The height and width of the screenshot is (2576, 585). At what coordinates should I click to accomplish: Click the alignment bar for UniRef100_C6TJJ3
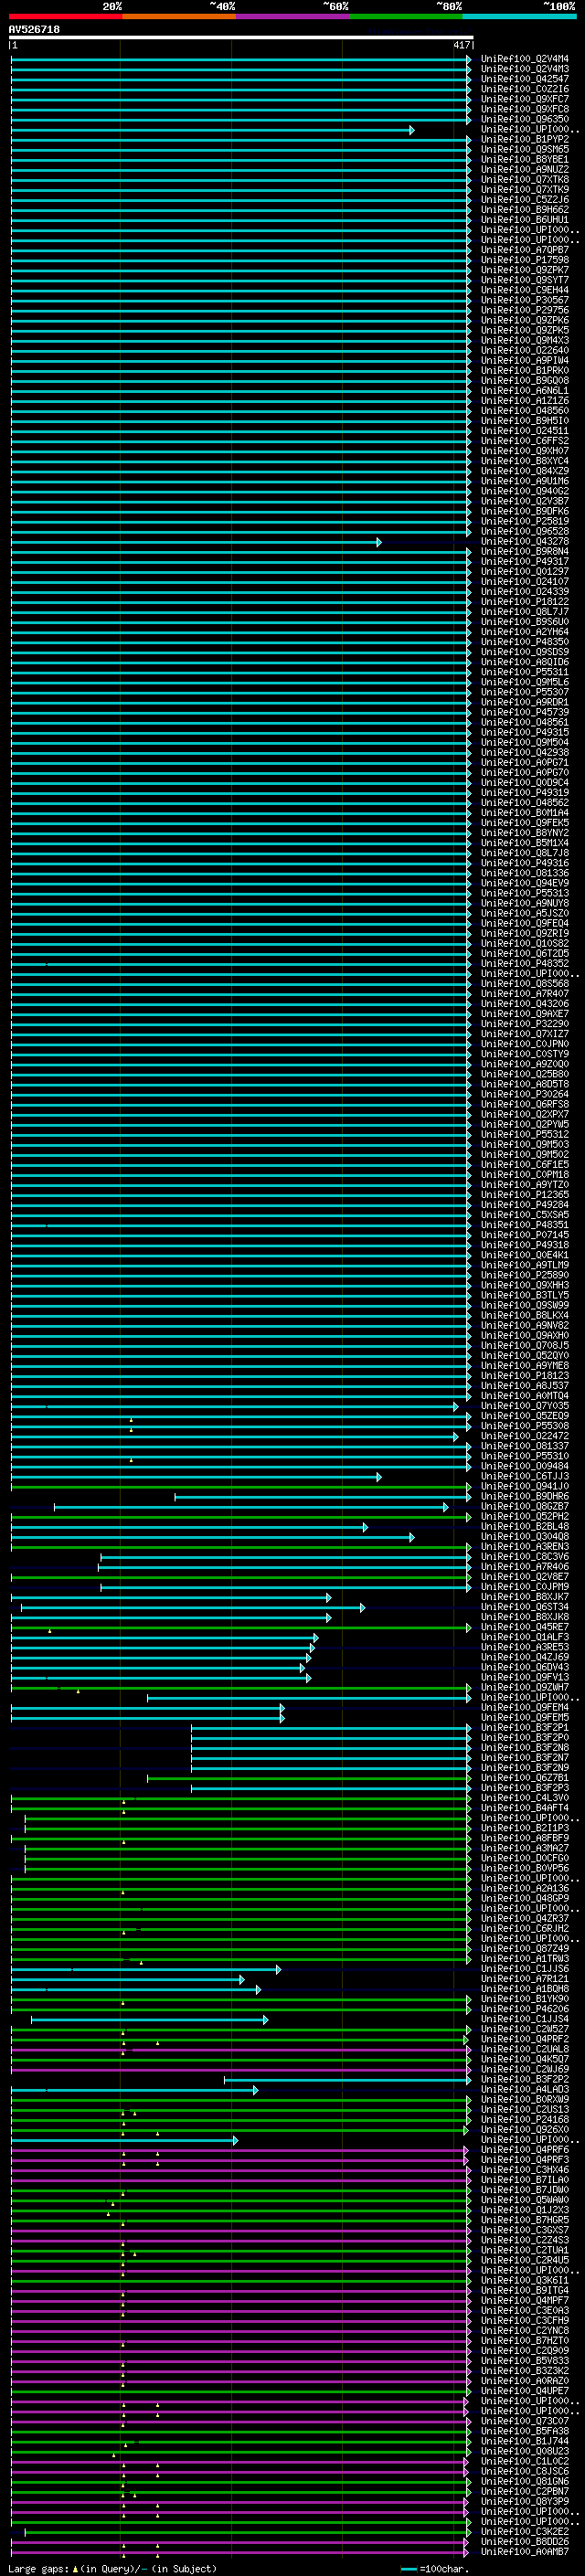point(195,1477)
